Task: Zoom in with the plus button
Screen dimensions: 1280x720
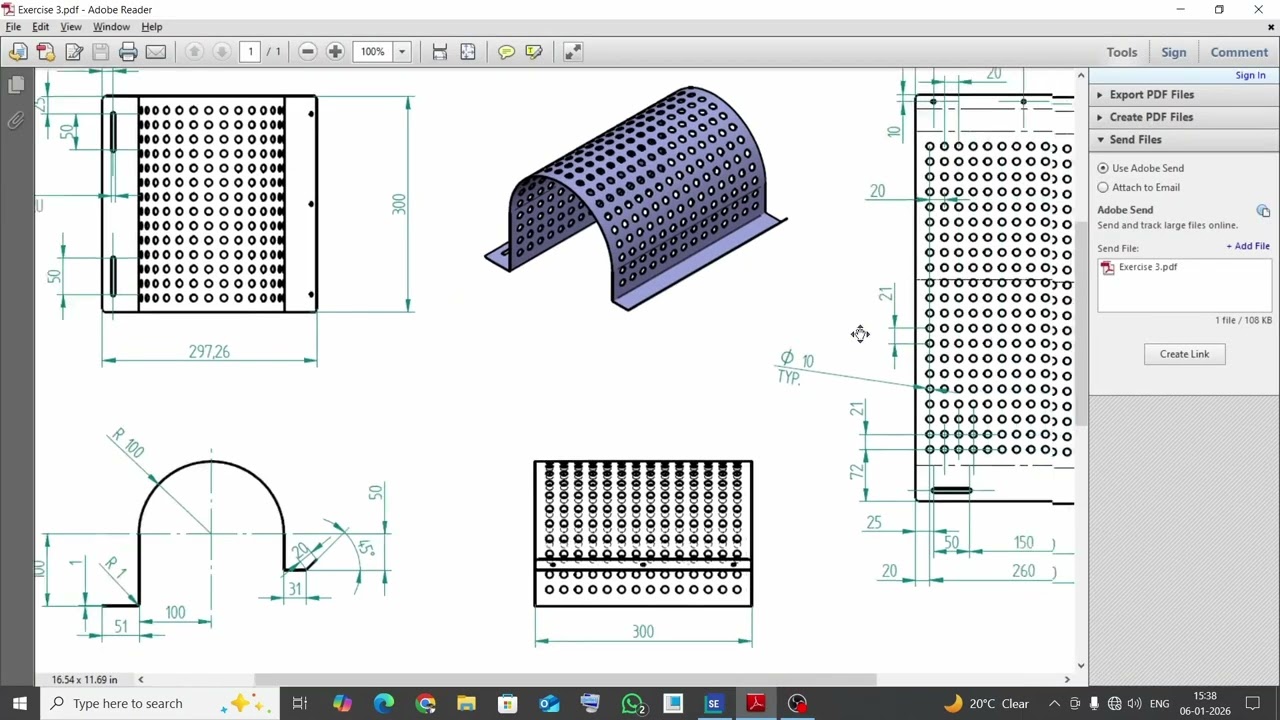Action: click(x=335, y=52)
